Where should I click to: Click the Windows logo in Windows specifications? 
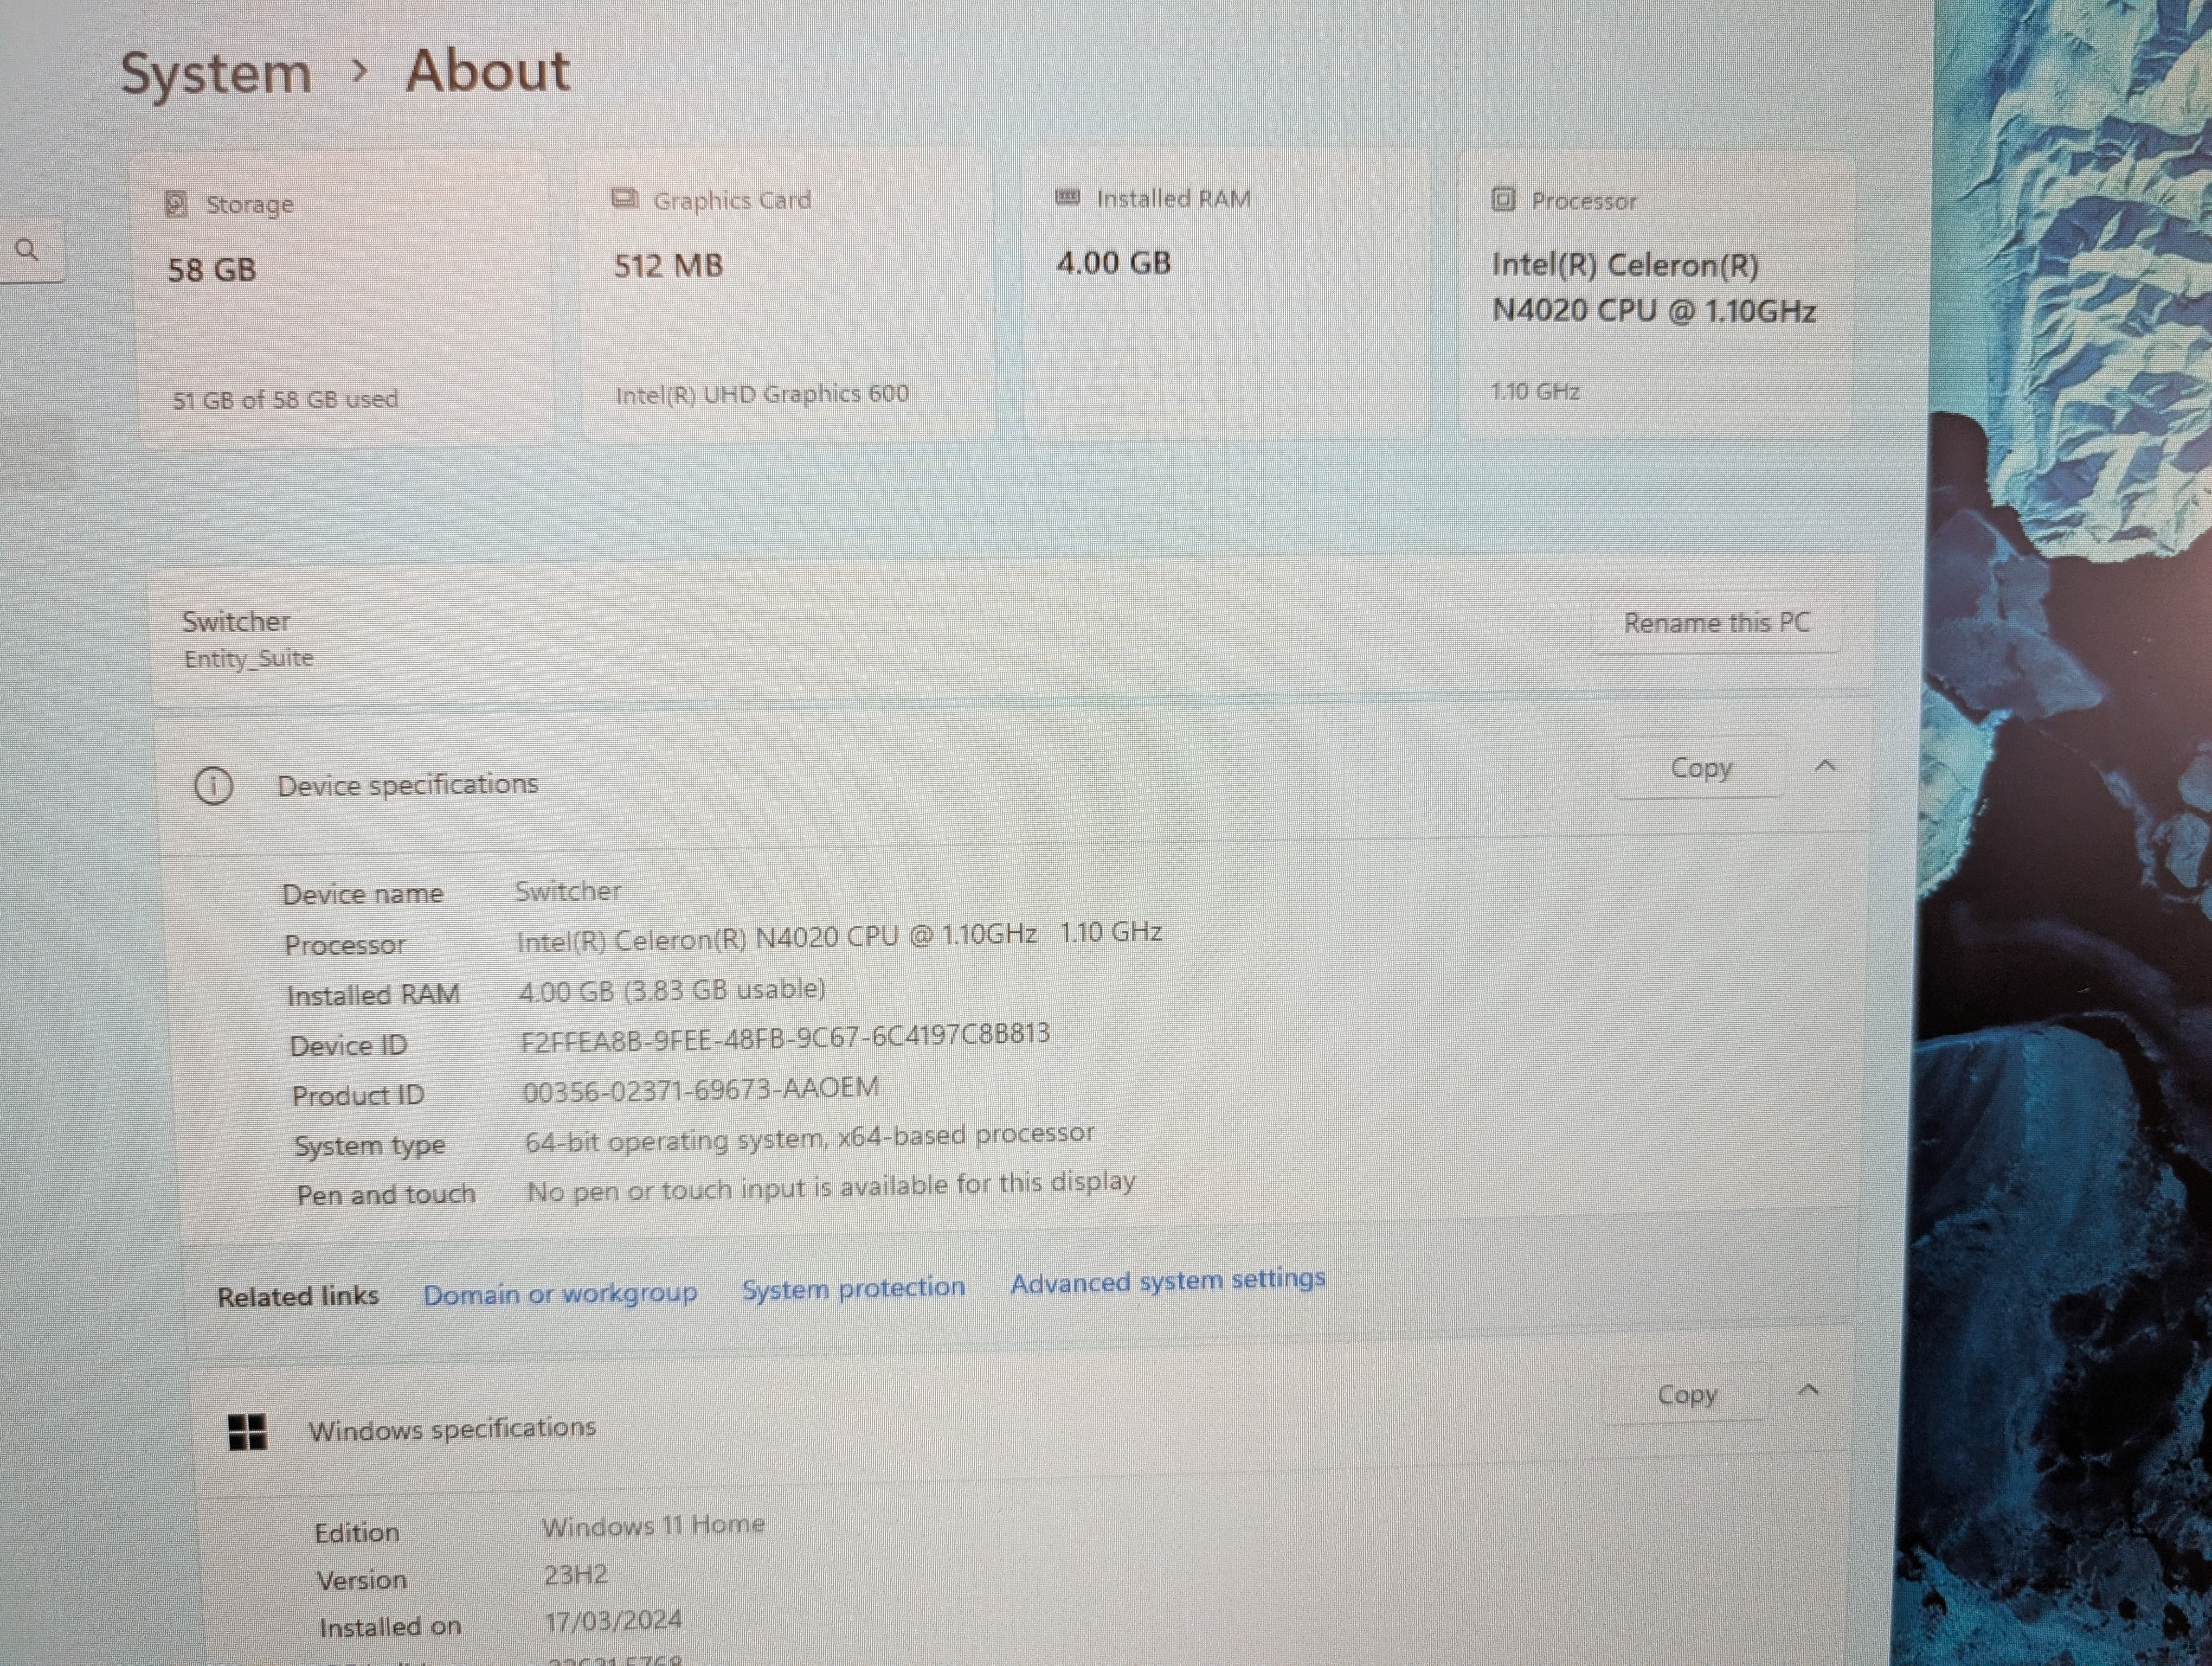[x=247, y=1432]
